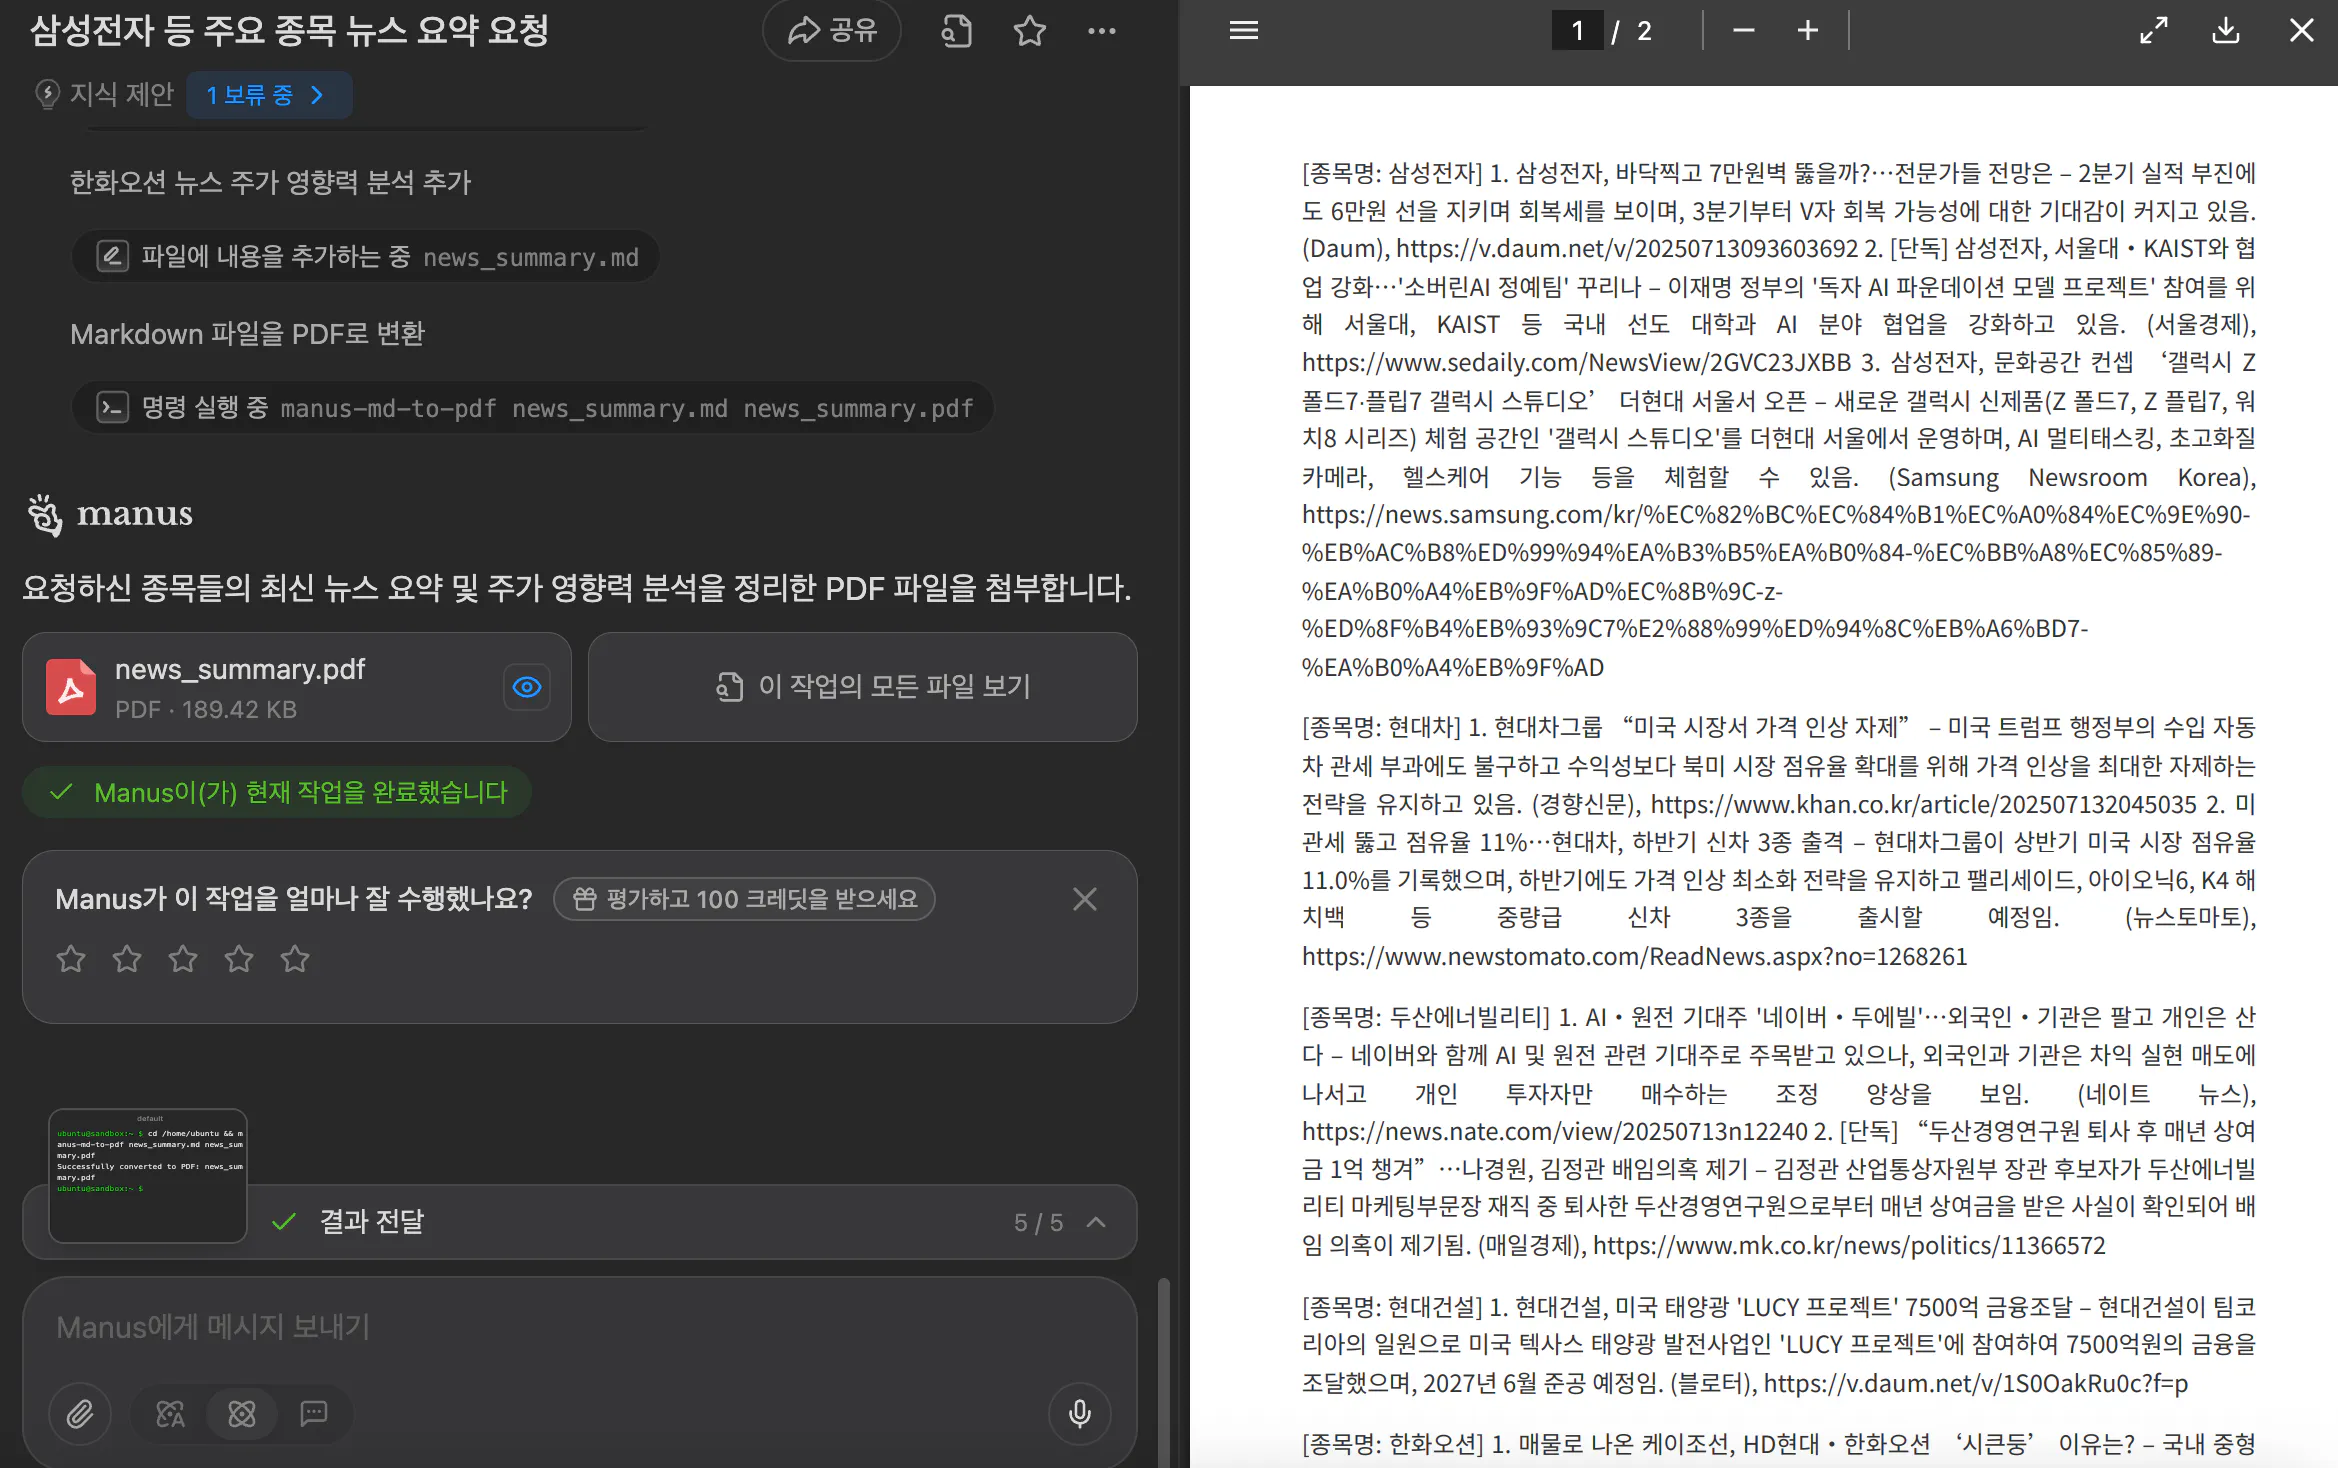Open the share (공유) options
The height and width of the screenshot is (1468, 2338).
coord(832,31)
